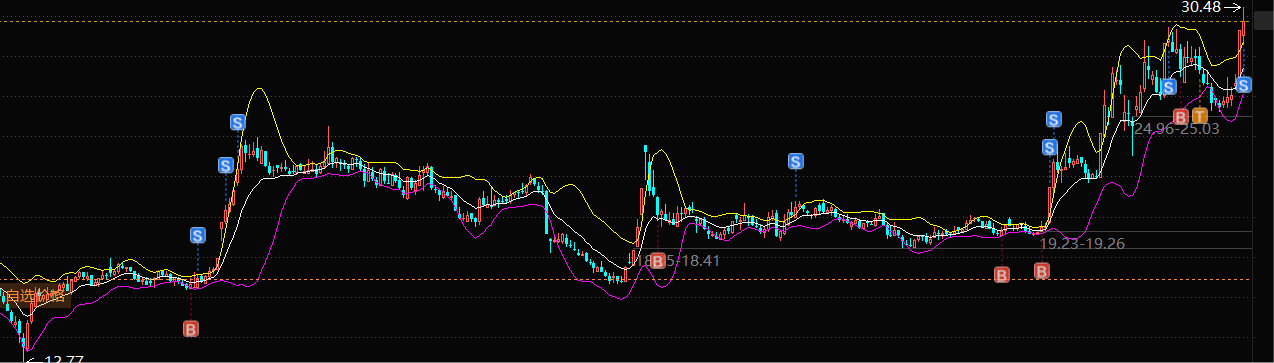Select the B marker next to the 18.41 price label
The height and width of the screenshot is (363, 1274).
[x=657, y=261]
